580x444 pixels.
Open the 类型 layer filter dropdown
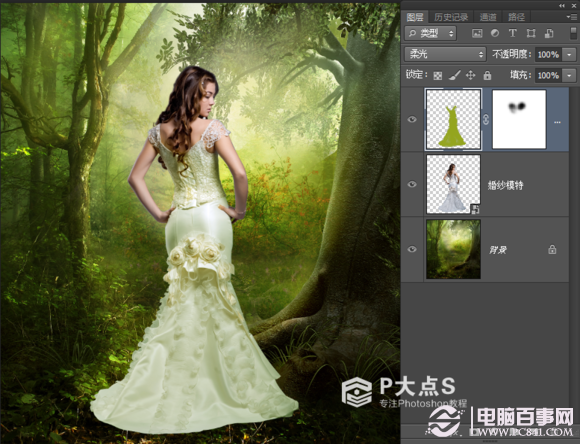click(431, 33)
